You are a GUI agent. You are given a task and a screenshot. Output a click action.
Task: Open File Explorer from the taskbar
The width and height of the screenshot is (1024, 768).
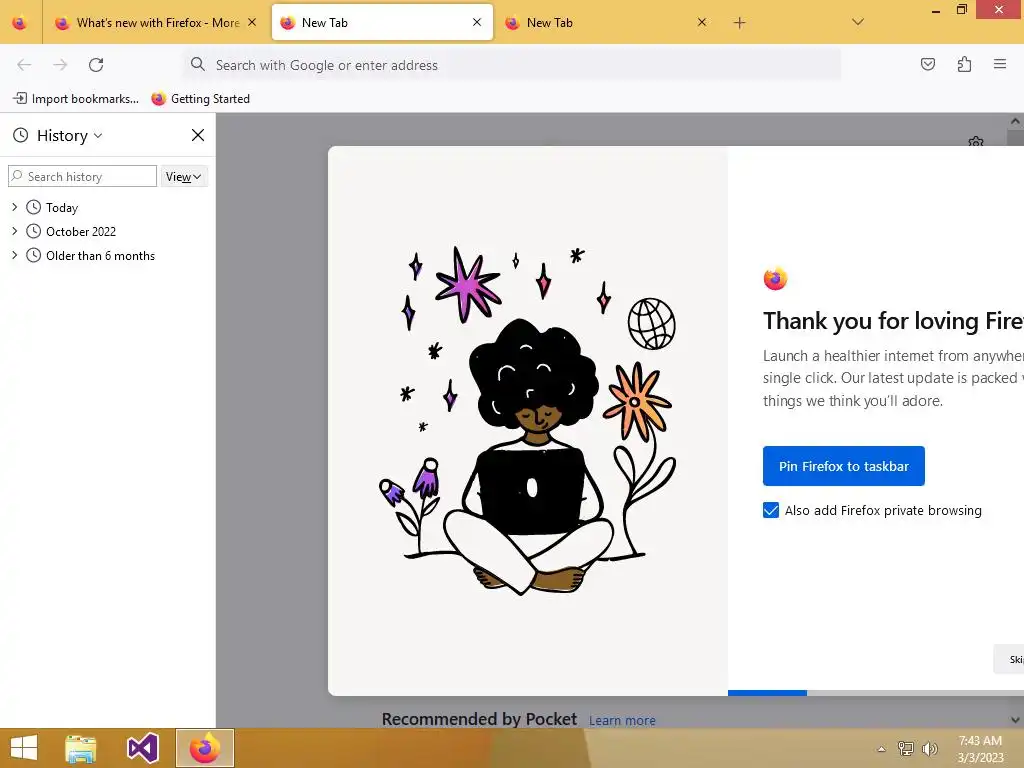point(80,748)
